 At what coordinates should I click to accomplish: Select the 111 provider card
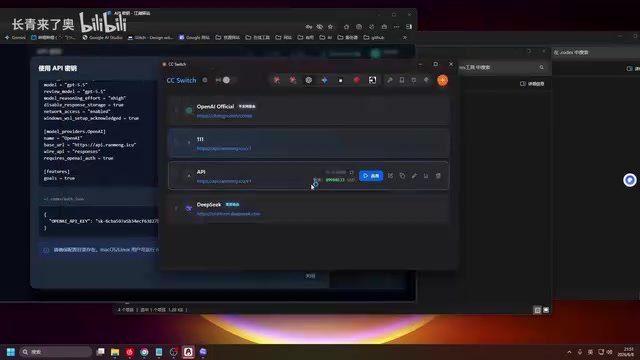(309, 143)
